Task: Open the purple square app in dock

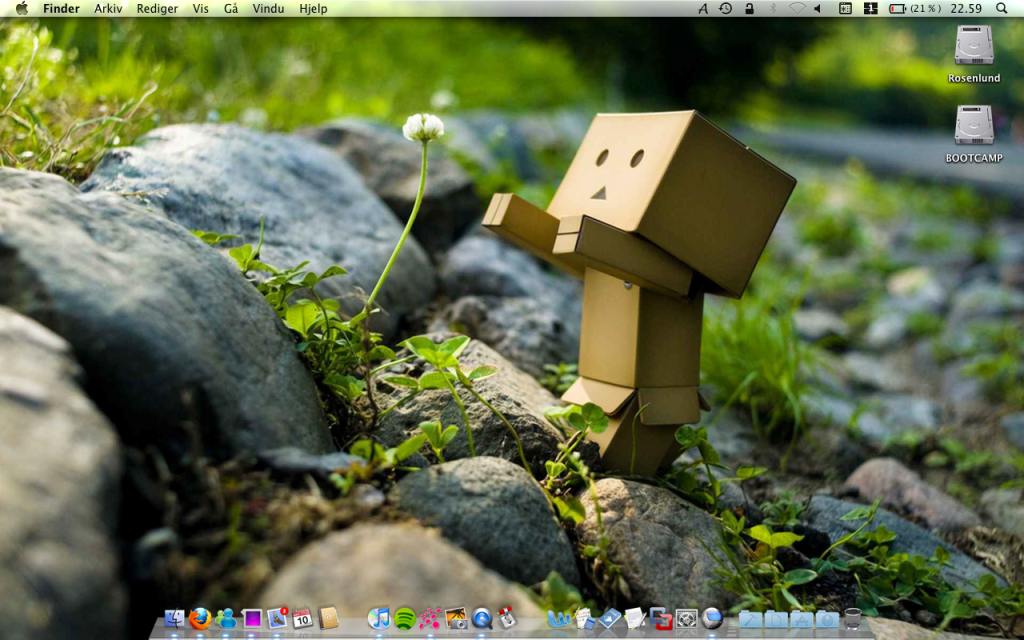Action: point(252,618)
